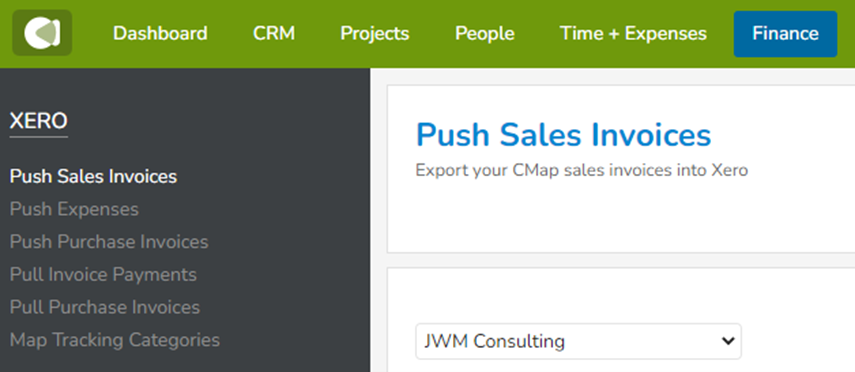
Task: Click the blue Push Sales Invoices page title
Action: [564, 135]
